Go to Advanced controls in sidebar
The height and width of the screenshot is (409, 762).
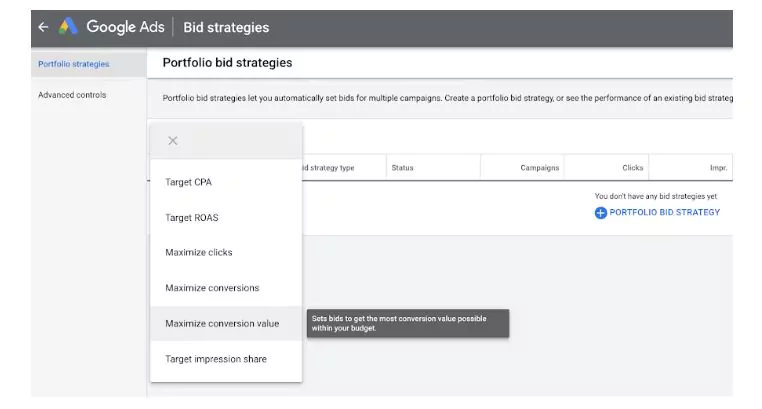[71, 95]
